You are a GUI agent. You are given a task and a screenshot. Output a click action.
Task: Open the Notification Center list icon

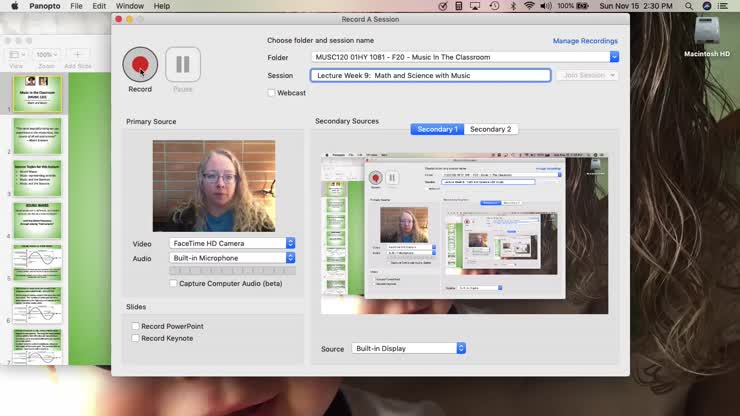(723, 6)
